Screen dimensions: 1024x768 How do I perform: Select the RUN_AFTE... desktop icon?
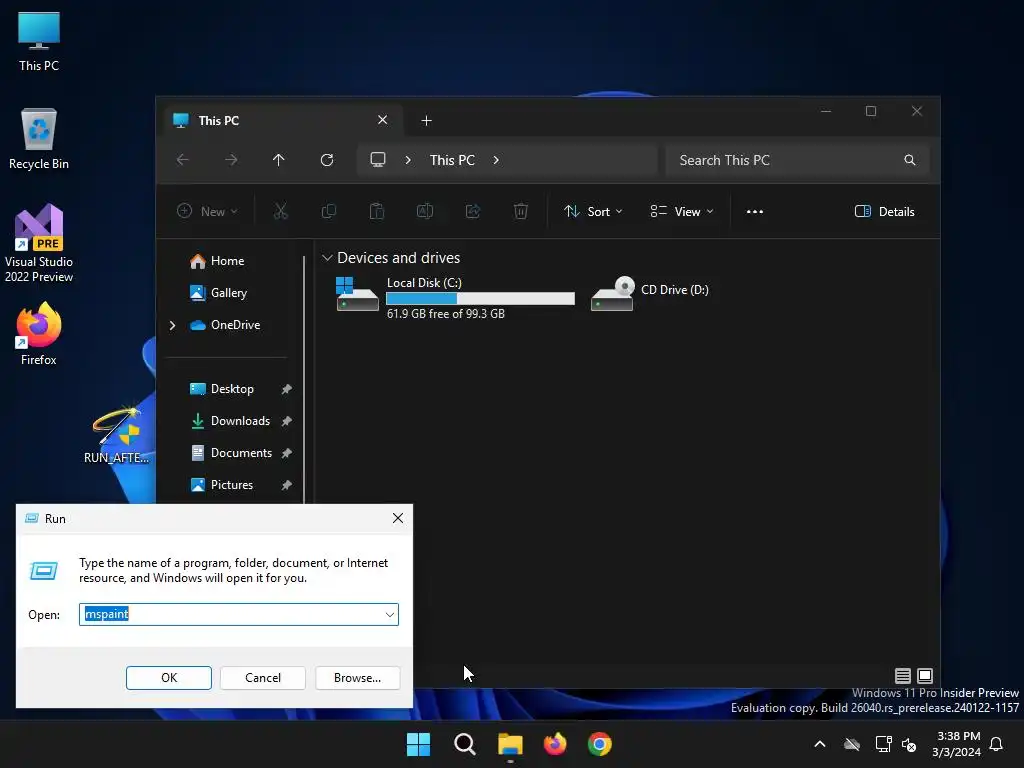116,436
